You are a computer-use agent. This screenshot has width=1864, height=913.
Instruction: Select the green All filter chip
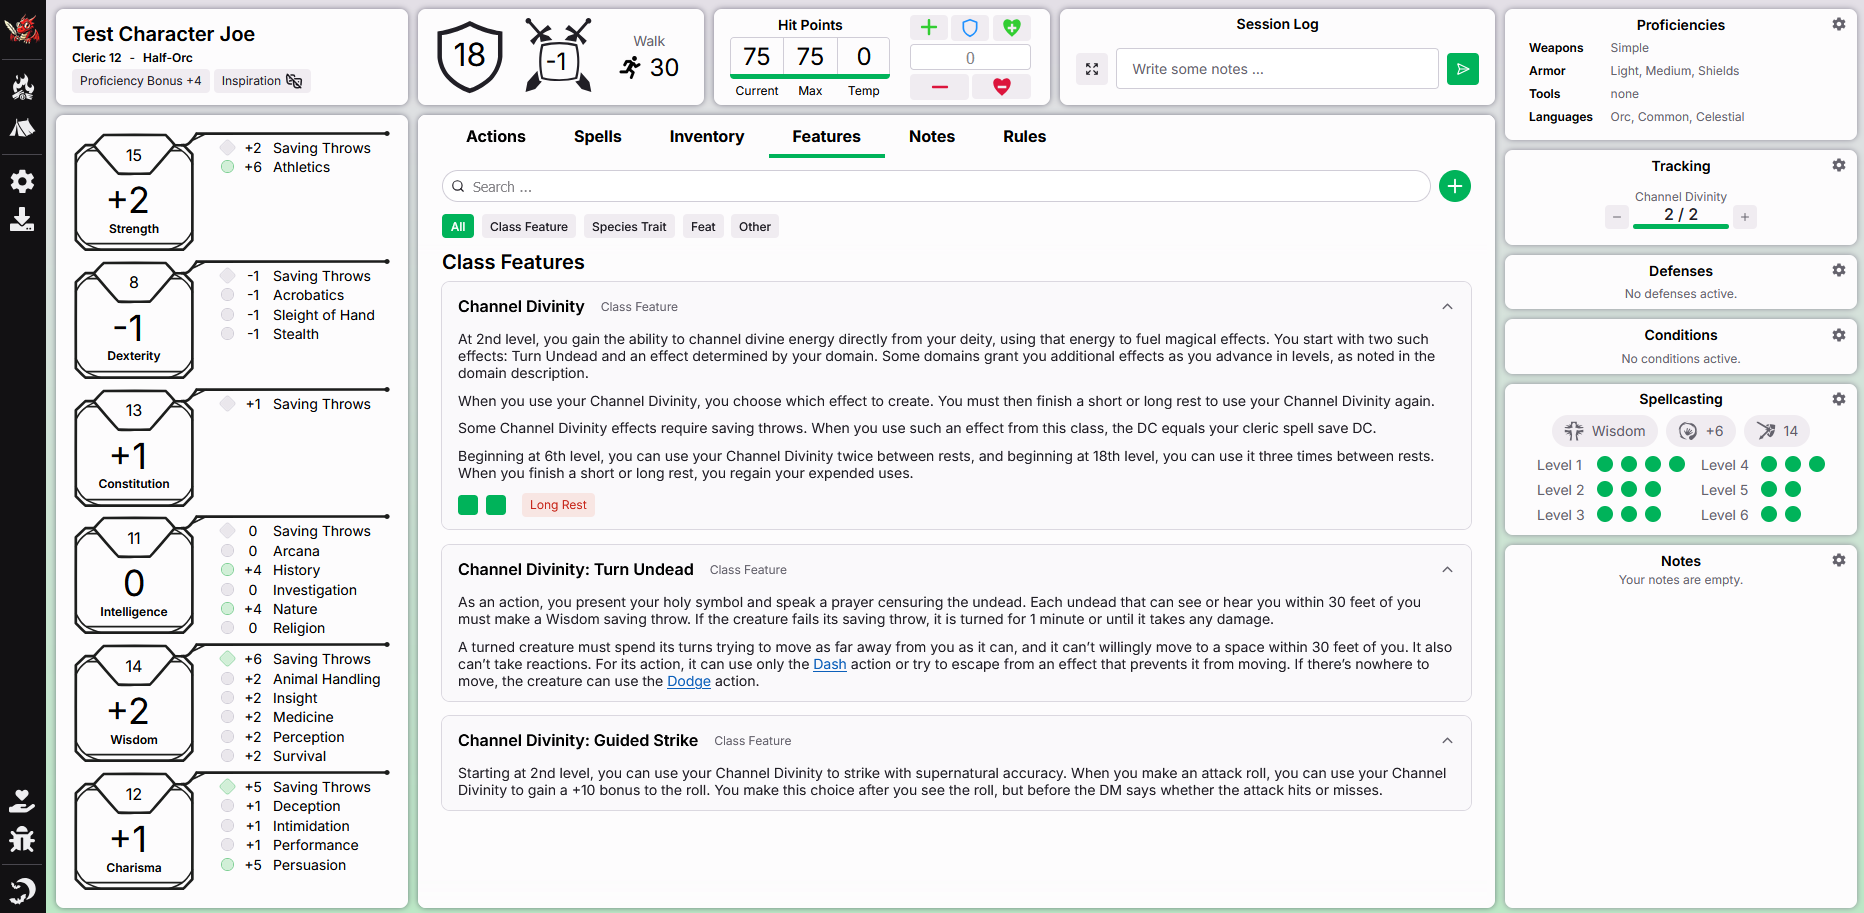pyautogui.click(x=458, y=227)
